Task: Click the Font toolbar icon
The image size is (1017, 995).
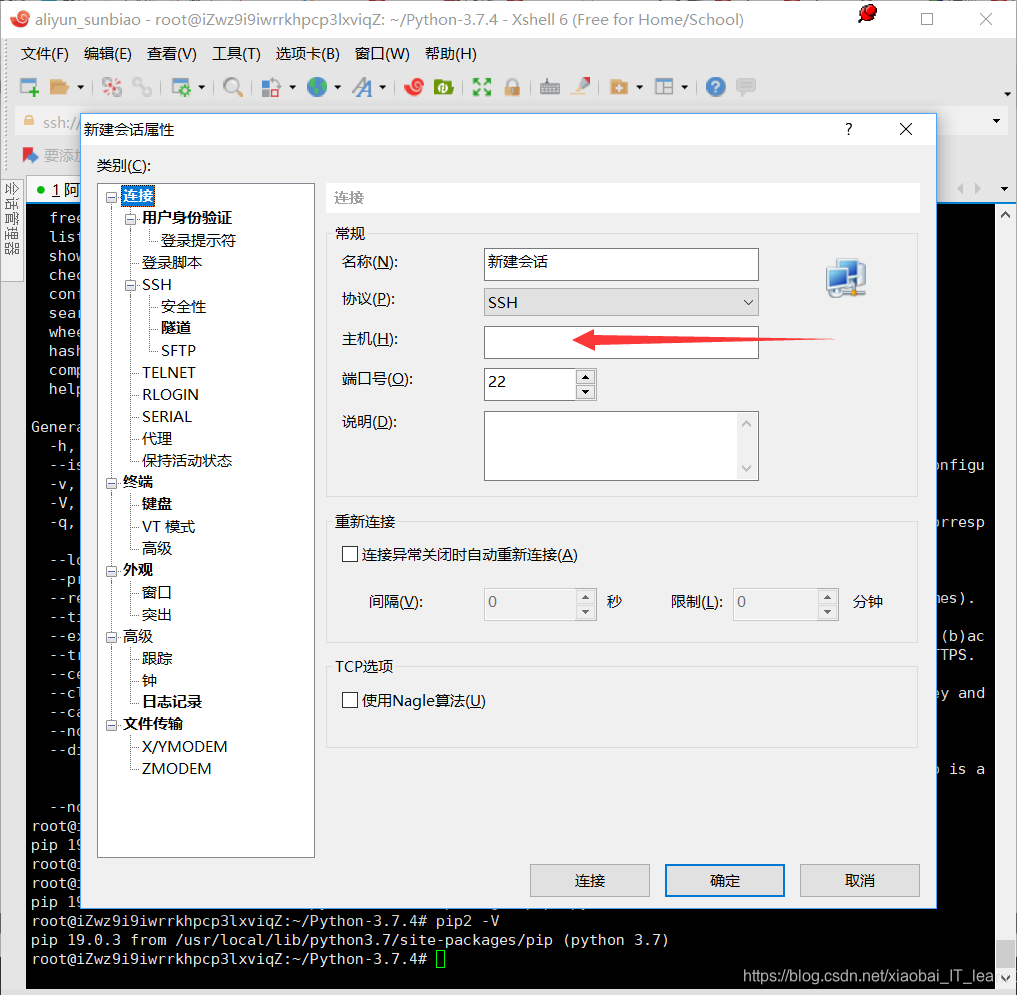Action: tap(363, 87)
